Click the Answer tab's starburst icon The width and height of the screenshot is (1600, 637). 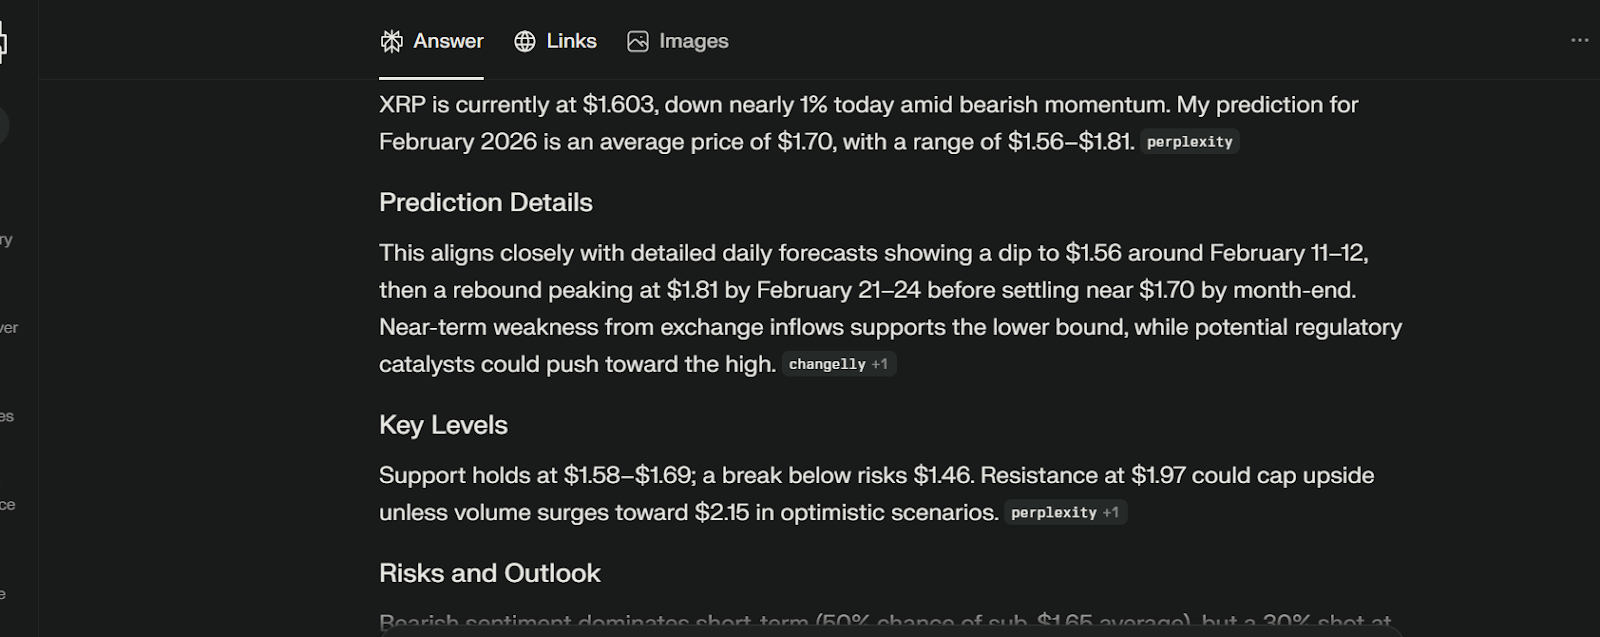click(392, 41)
